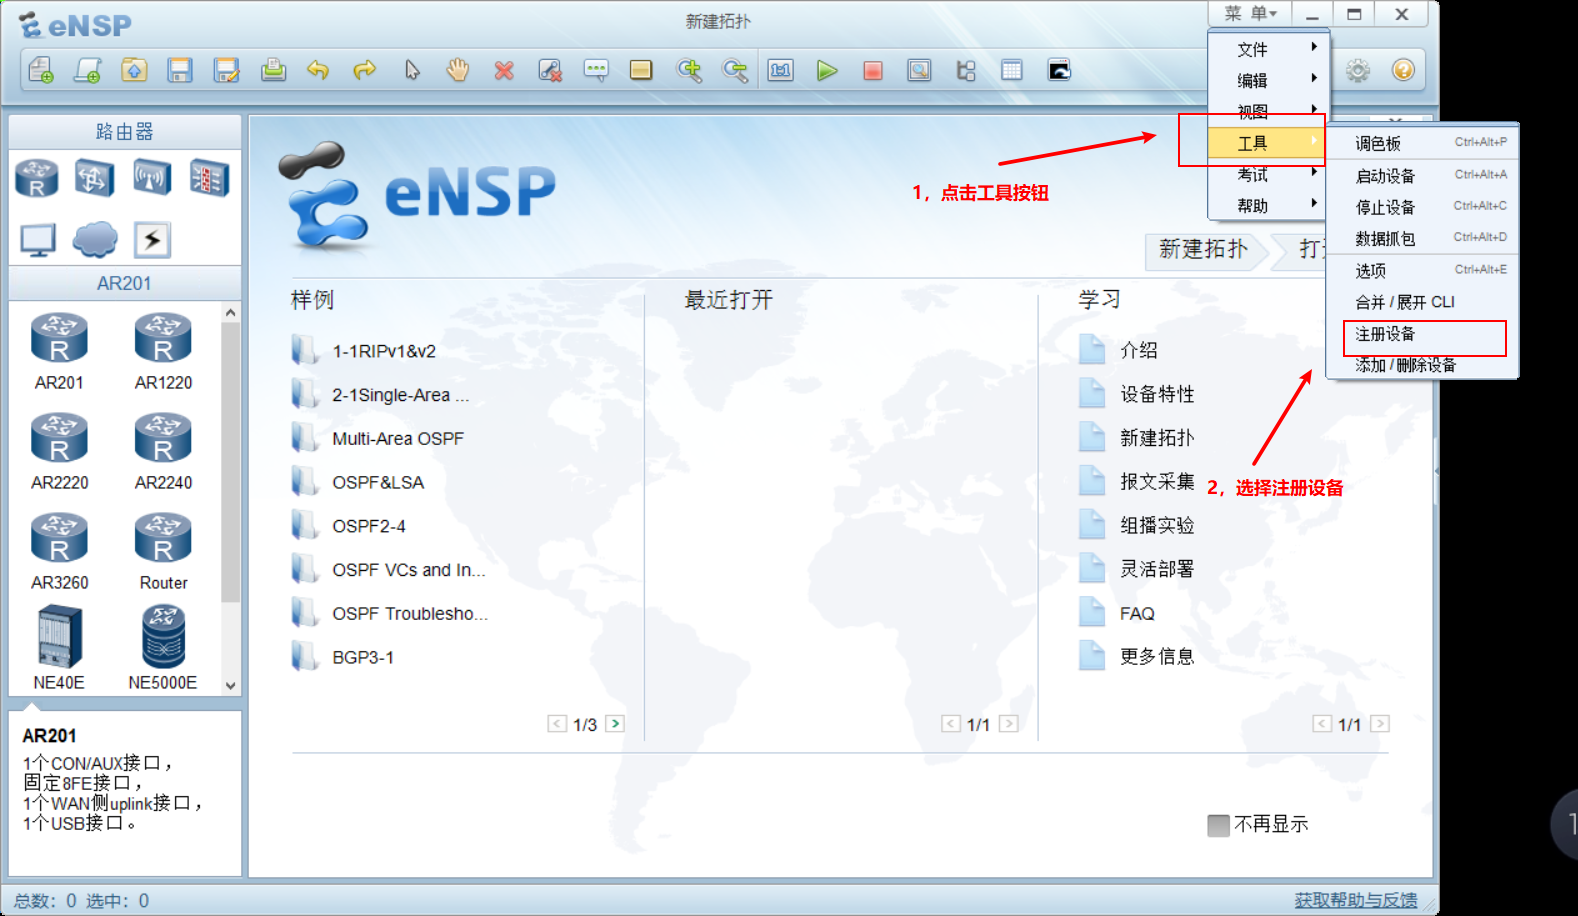The image size is (1578, 916).
Task: Select the pointer selection tool
Action: [x=412, y=70]
